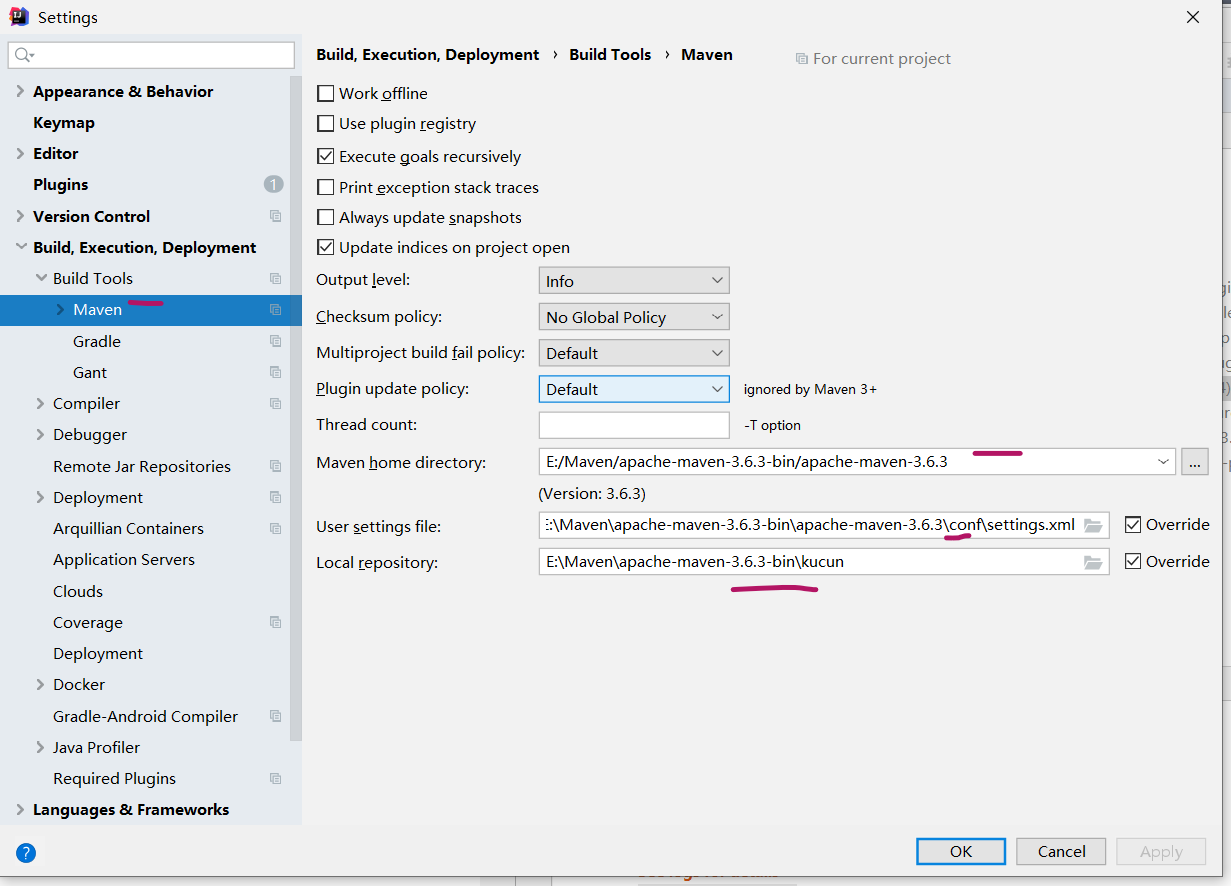
Task: Click Cancel button
Action: pos(1061,851)
